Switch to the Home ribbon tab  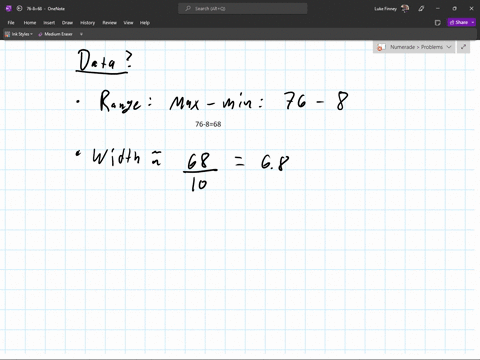click(30, 23)
